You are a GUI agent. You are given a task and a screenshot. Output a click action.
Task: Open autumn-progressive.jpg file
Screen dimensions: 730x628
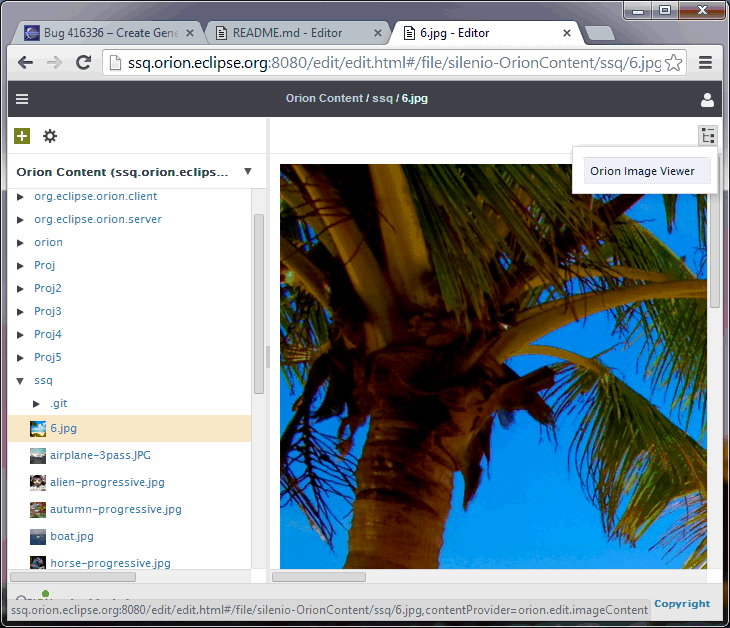tap(116, 509)
